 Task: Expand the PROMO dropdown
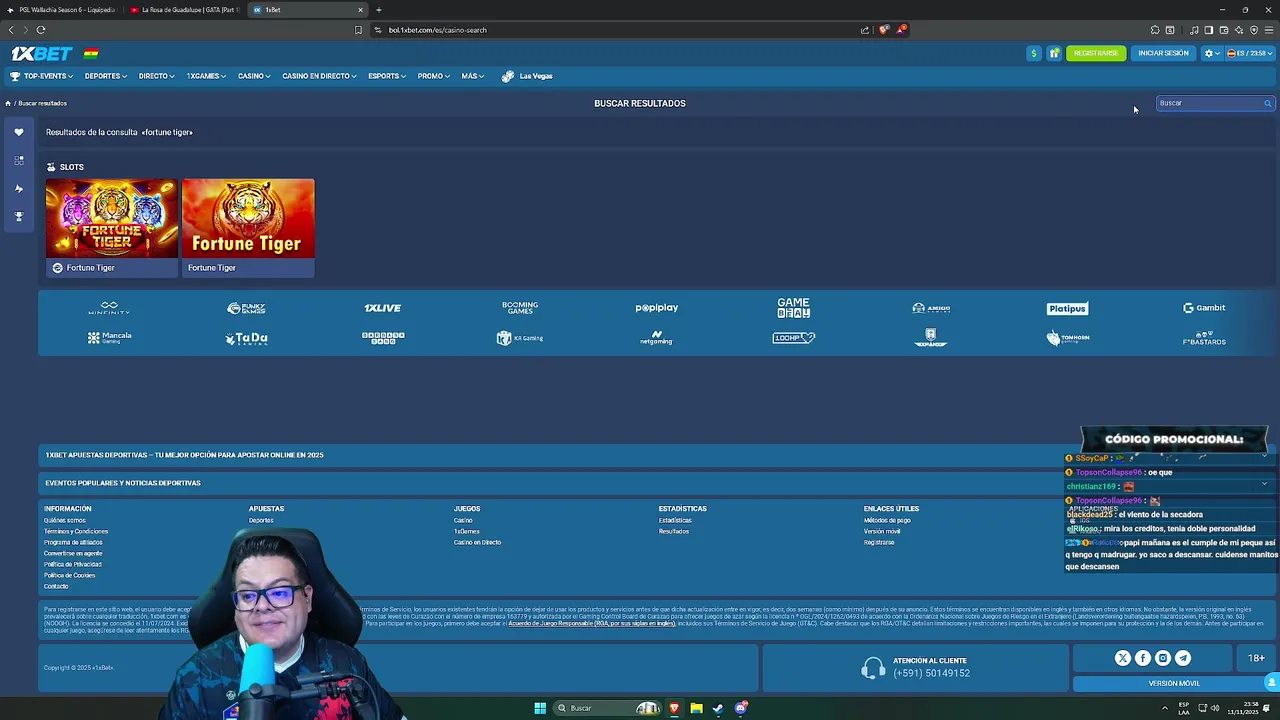[x=433, y=76]
